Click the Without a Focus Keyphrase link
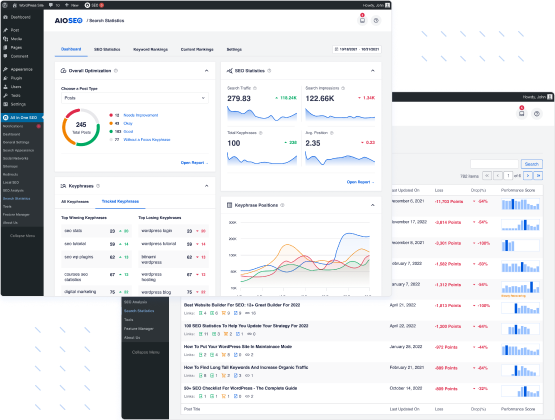555x420 pixels. click(147, 140)
